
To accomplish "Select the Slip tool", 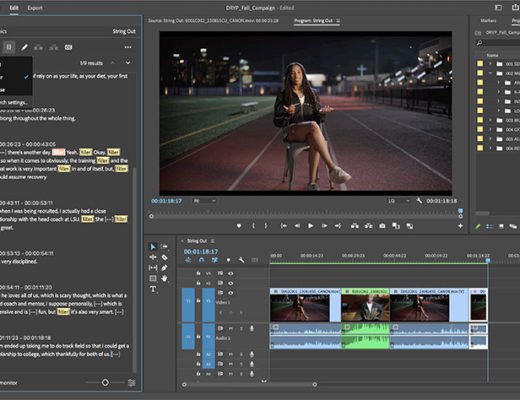I will pyautogui.click(x=153, y=268).
